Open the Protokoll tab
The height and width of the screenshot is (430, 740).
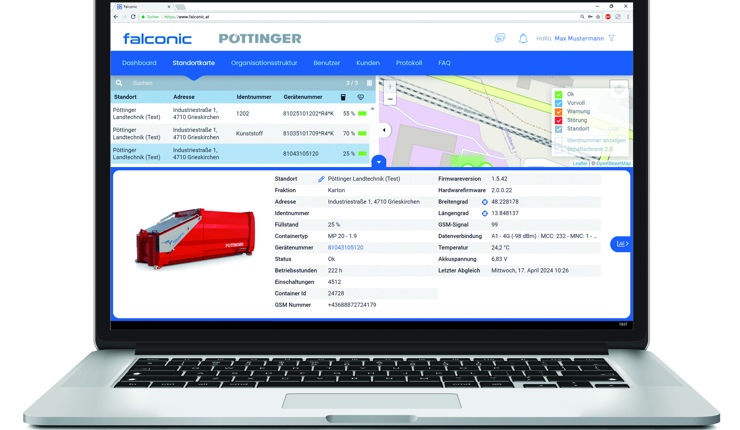coord(409,63)
